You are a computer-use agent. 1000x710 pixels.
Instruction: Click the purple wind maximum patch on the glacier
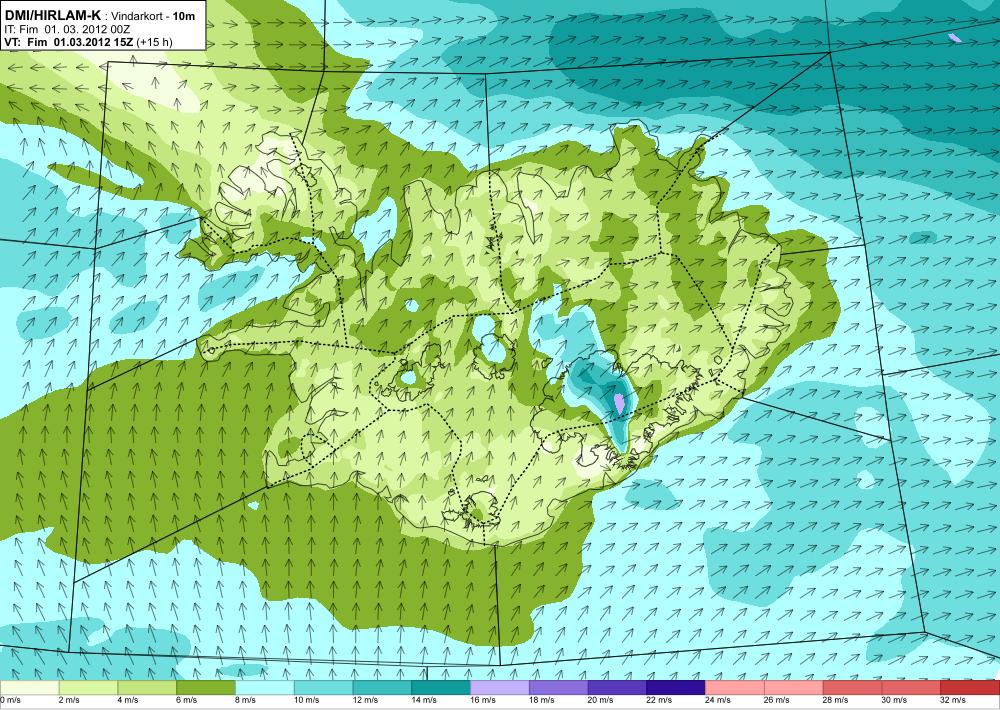click(619, 403)
